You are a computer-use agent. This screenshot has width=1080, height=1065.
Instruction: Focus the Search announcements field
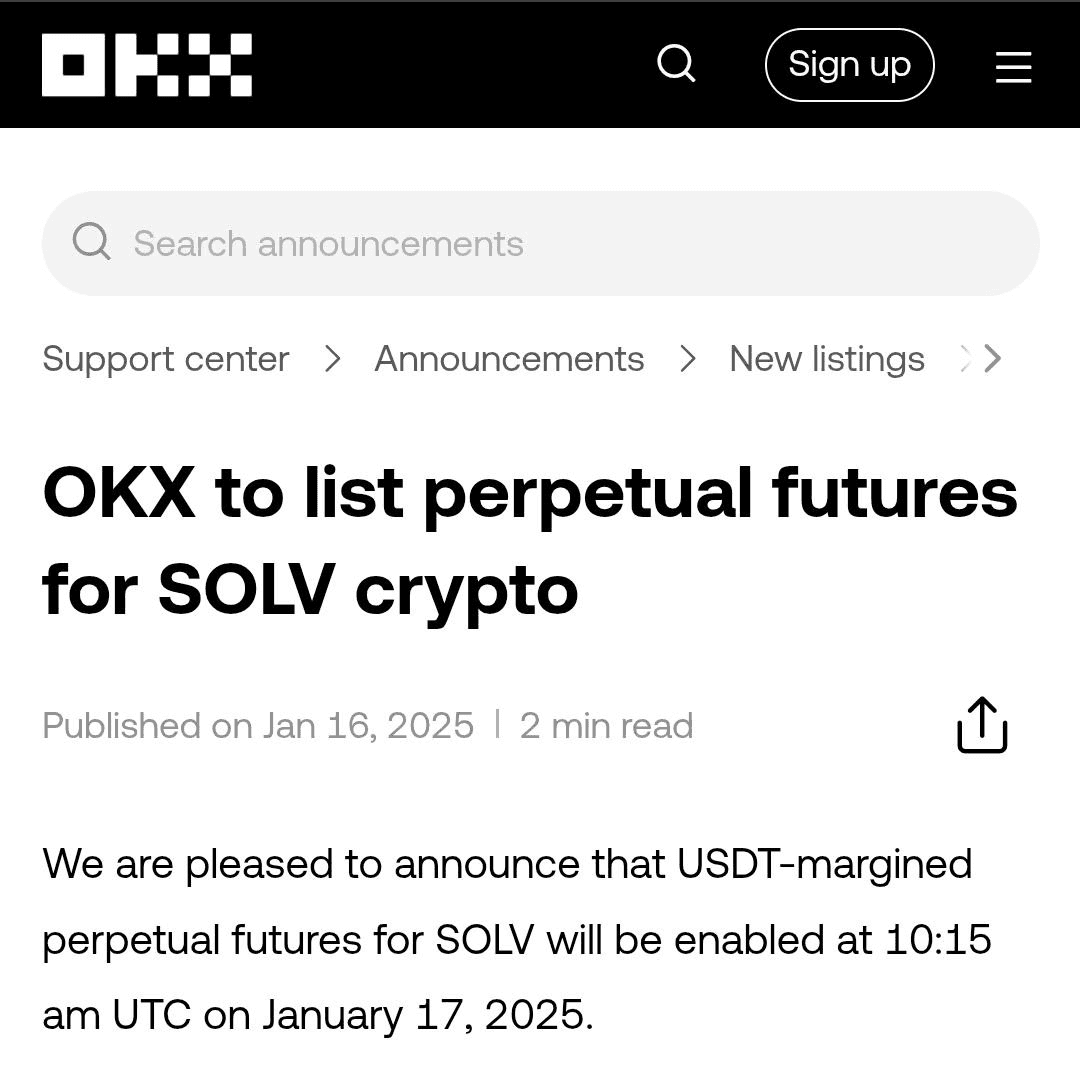click(x=541, y=243)
